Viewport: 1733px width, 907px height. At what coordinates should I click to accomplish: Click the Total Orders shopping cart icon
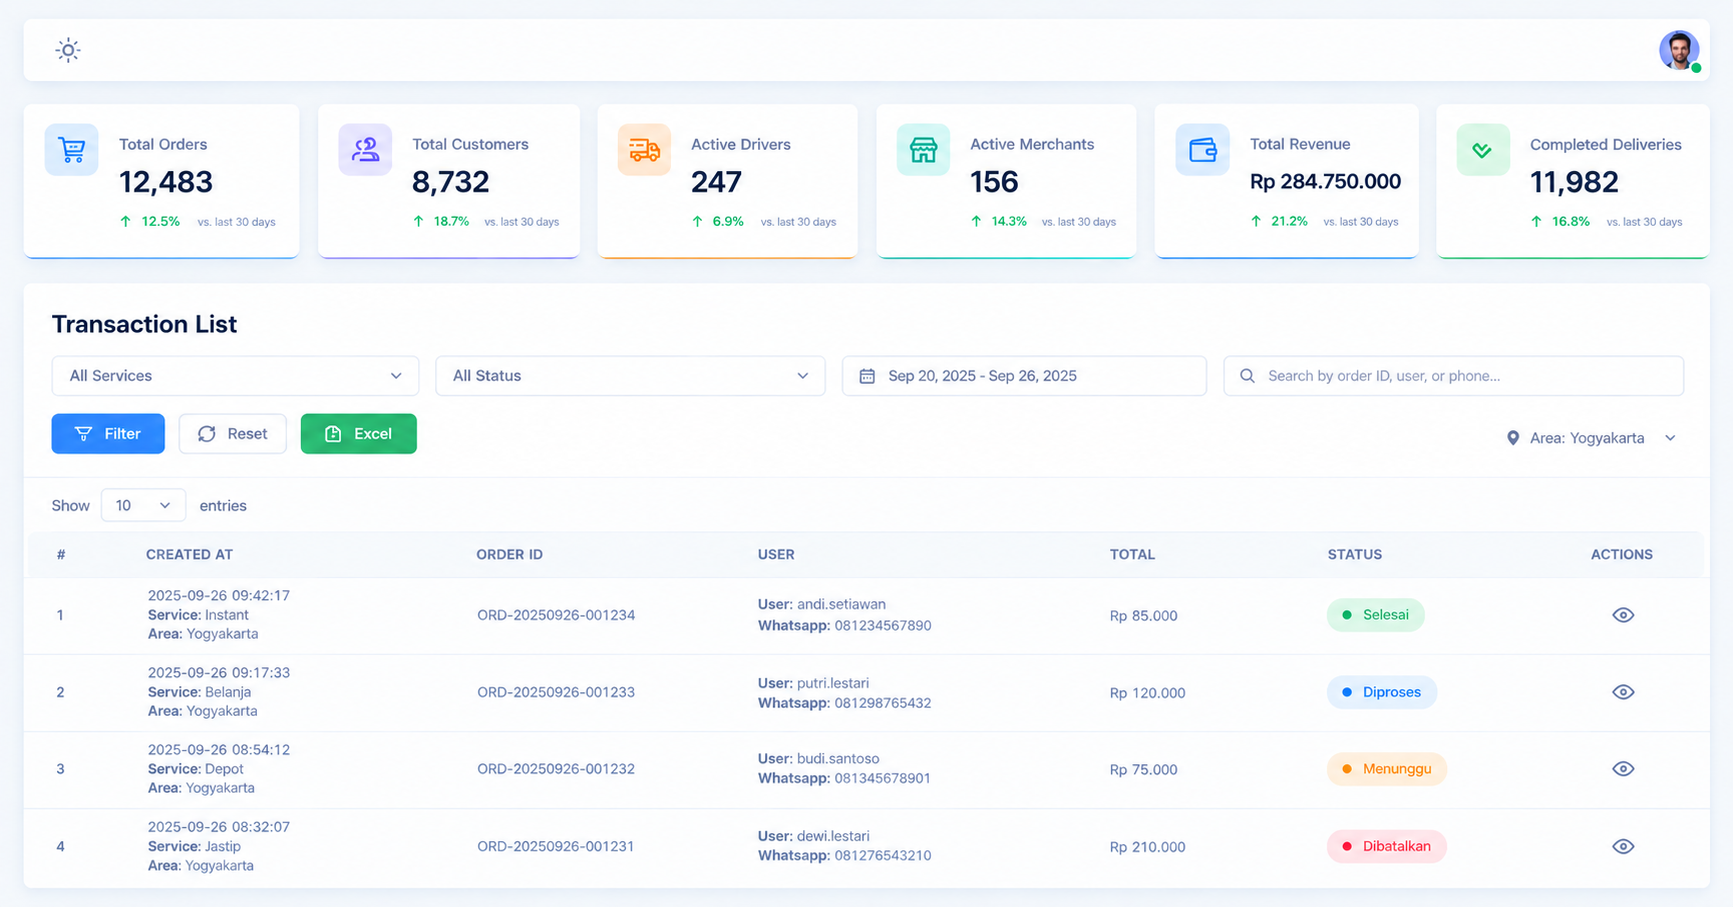[x=72, y=150]
